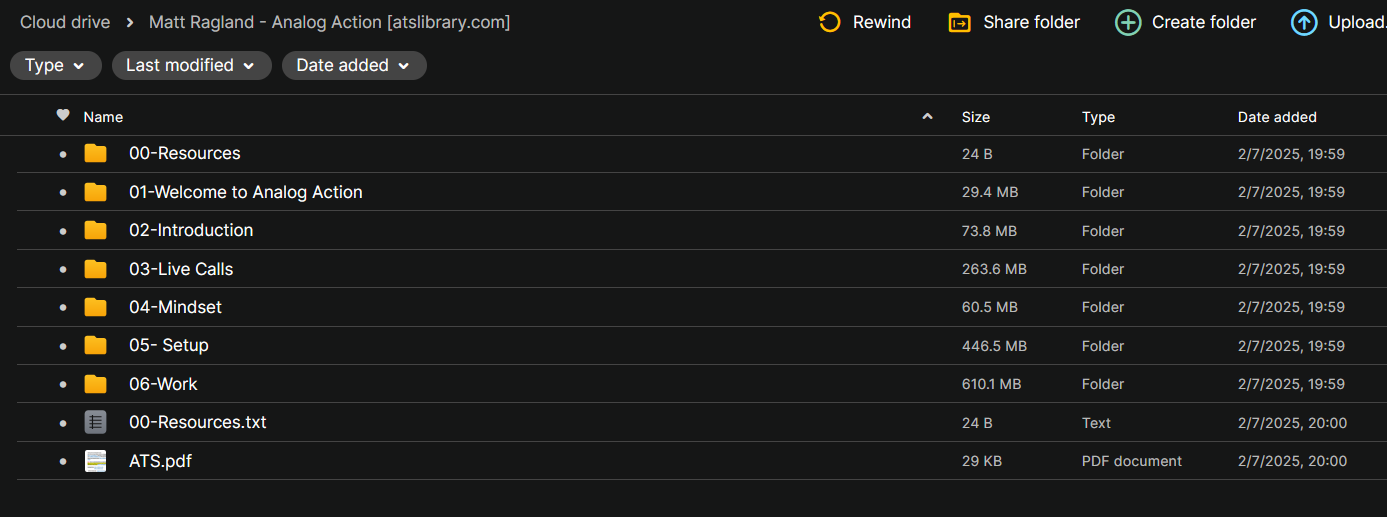
Task: Click the heart favorite column icon
Action: point(63,116)
